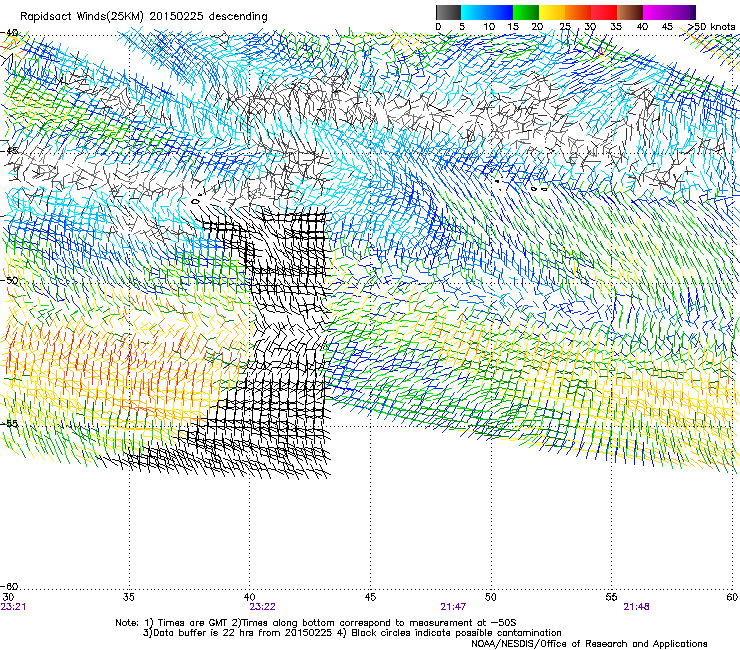Screen dimensions: 740x650
Task: Click the yellow 20-25 knots legend segment
Action: 552,12
